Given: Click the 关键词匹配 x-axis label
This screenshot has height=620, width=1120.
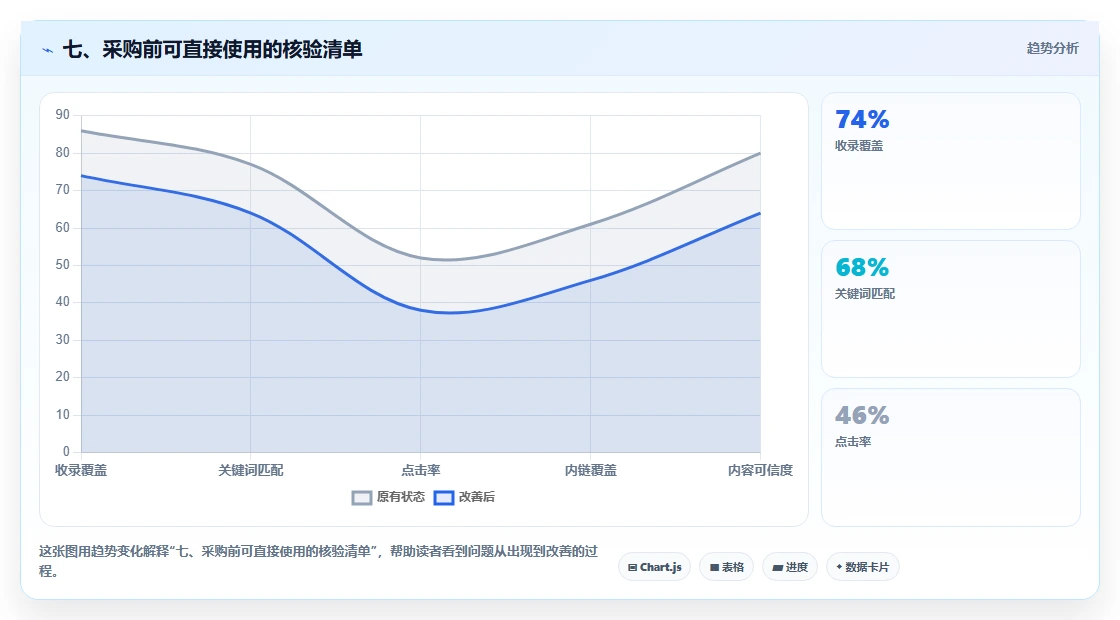Looking at the screenshot, I should 251,470.
